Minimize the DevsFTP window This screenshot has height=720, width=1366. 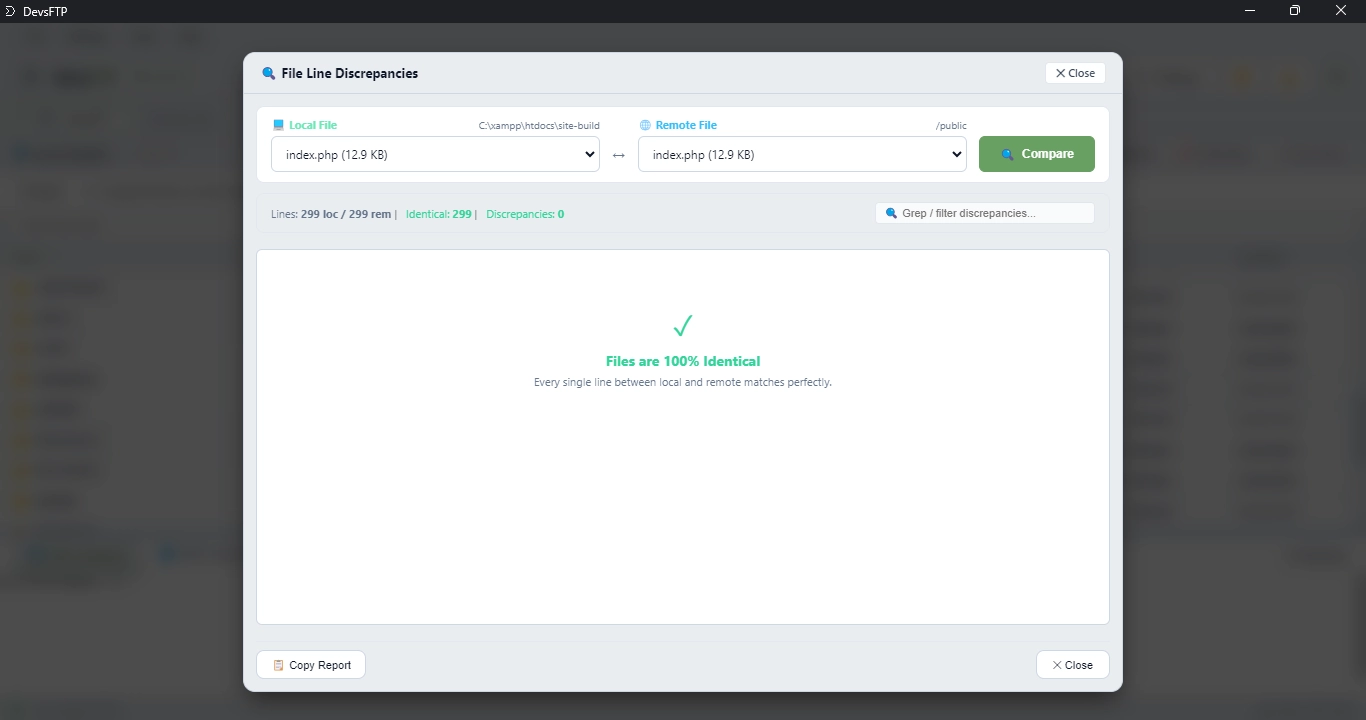[1250, 11]
